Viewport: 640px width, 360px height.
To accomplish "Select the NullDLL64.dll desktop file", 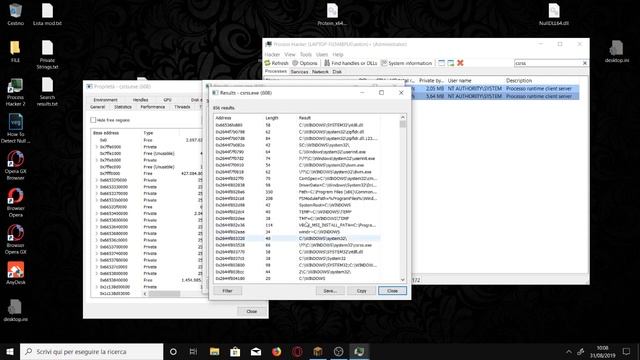I will tap(553, 14).
